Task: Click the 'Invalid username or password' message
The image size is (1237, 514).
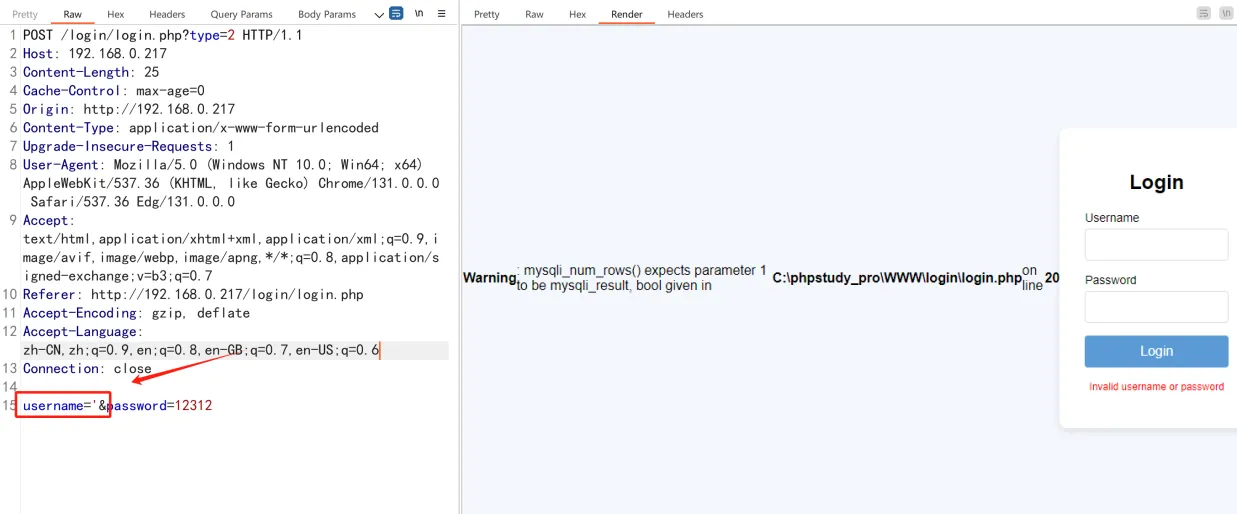Action: (x=1156, y=387)
